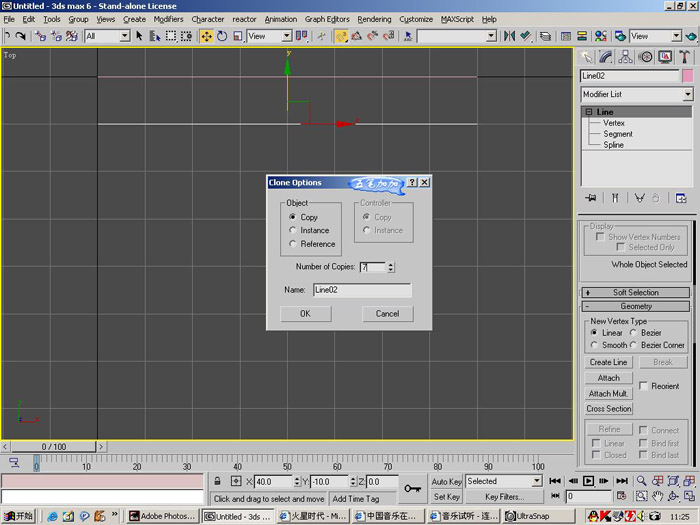The width and height of the screenshot is (700, 525).
Task: Click Configure Modifier Sets icon
Action: click(x=681, y=198)
